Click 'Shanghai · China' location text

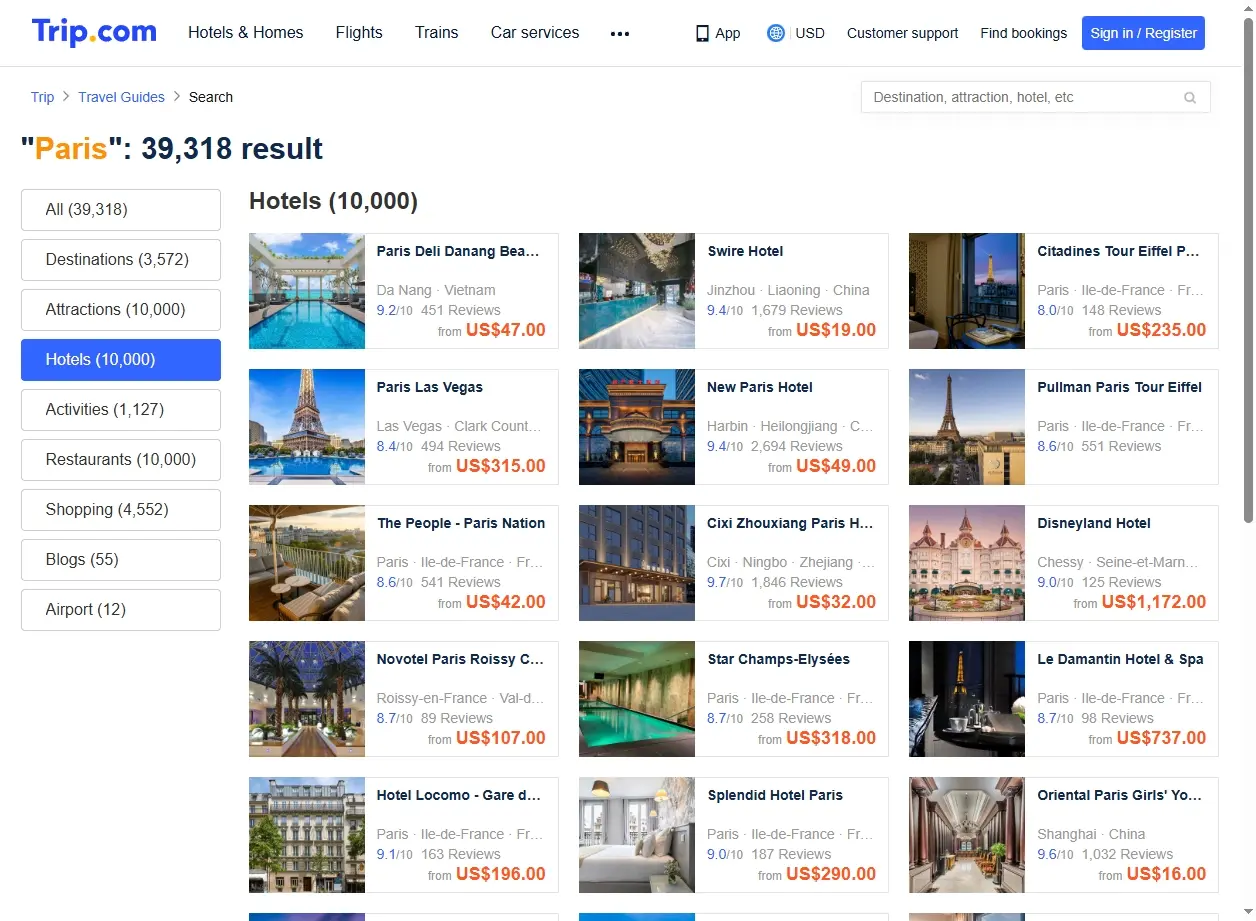[1091, 834]
